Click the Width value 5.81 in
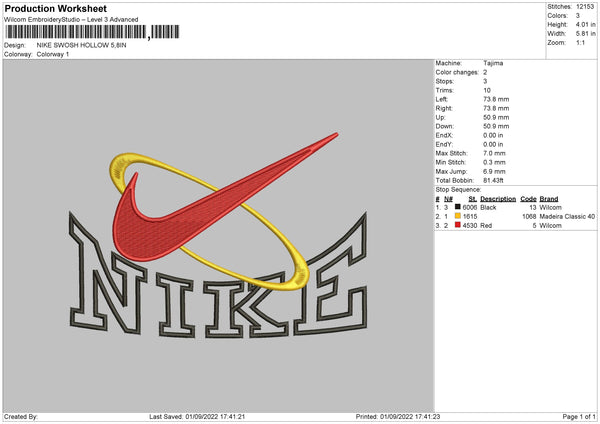600x424 pixels. click(x=585, y=34)
